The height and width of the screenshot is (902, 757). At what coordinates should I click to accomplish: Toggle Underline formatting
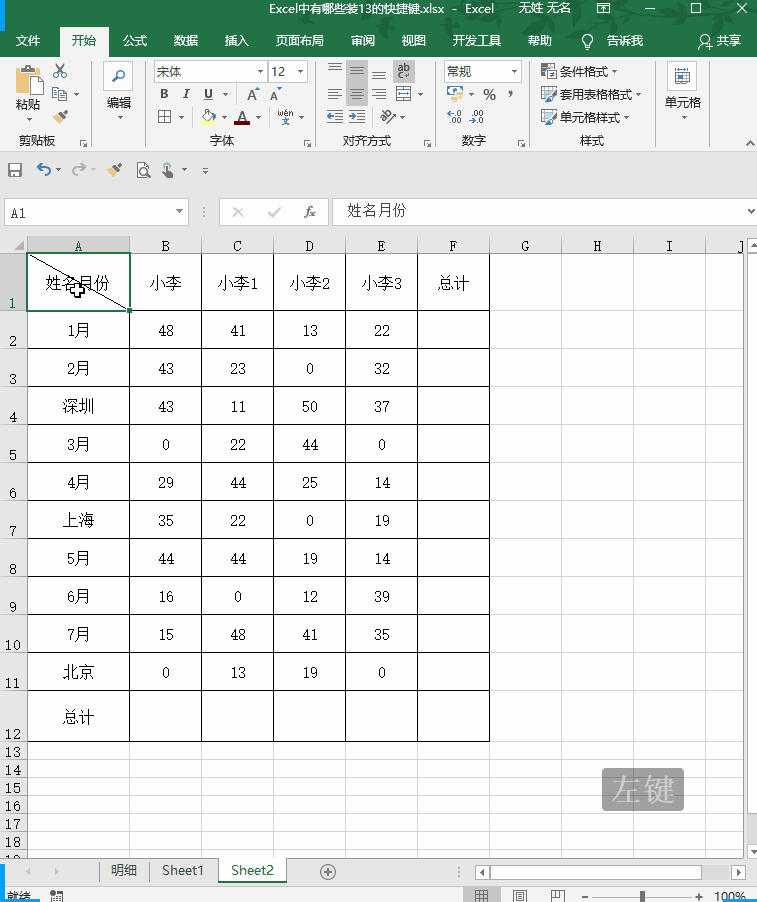coord(208,94)
